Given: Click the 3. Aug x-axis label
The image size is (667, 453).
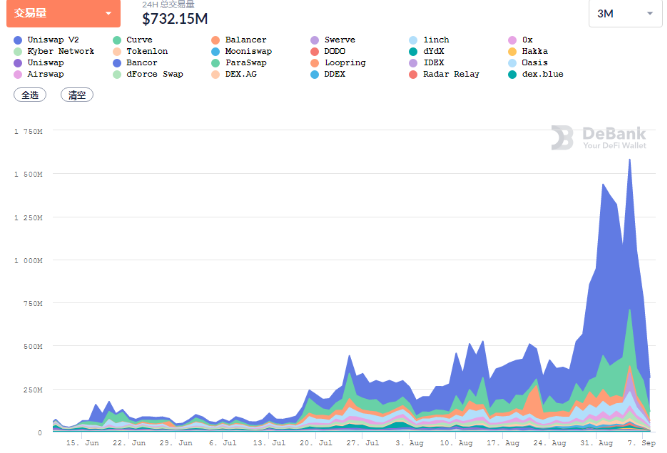Looking at the screenshot, I should (409, 443).
